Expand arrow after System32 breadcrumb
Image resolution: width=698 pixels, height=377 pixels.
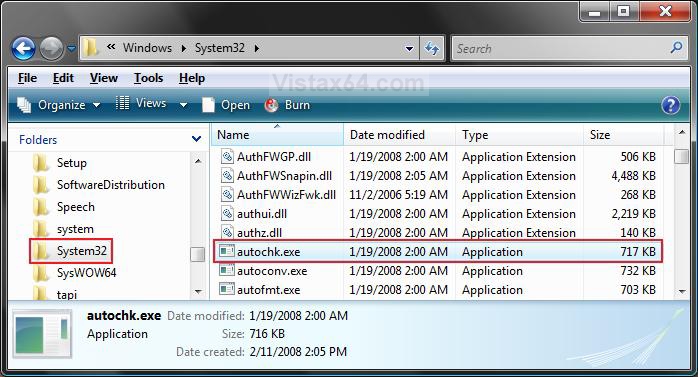click(257, 48)
